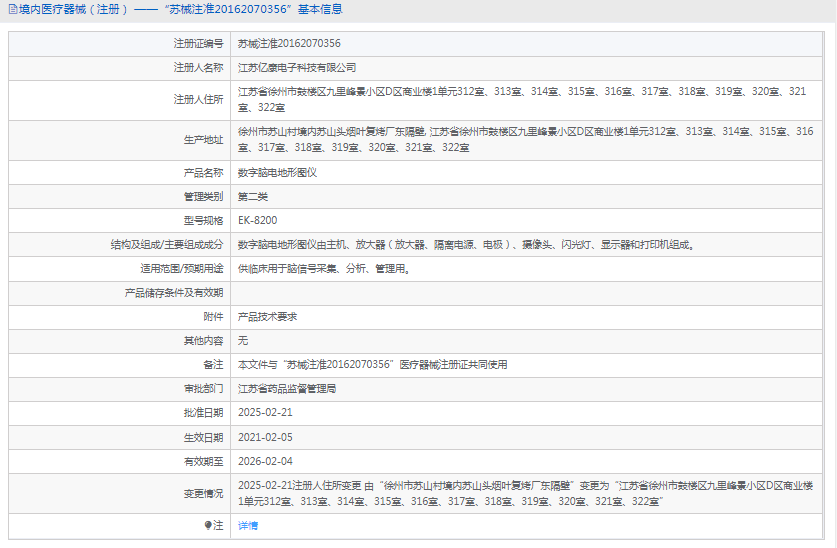
Task: Click the 产品储存条件及有效期 label
Action: [174, 293]
